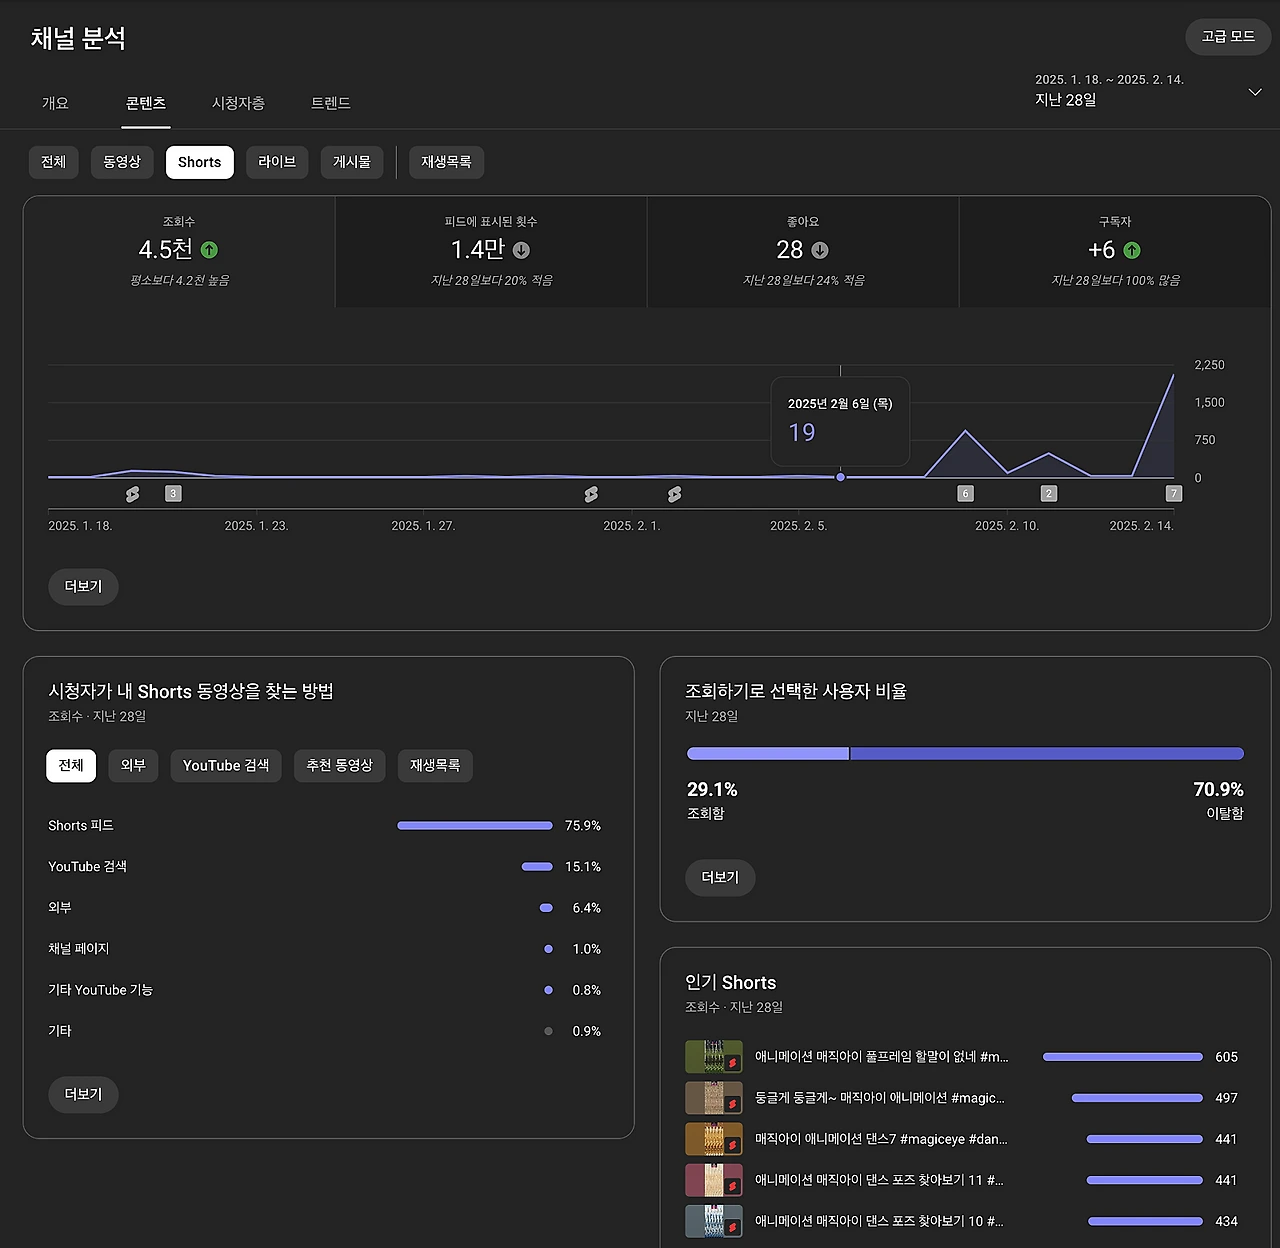
Task: Click 더보기 below the views chart
Action: (x=83, y=587)
